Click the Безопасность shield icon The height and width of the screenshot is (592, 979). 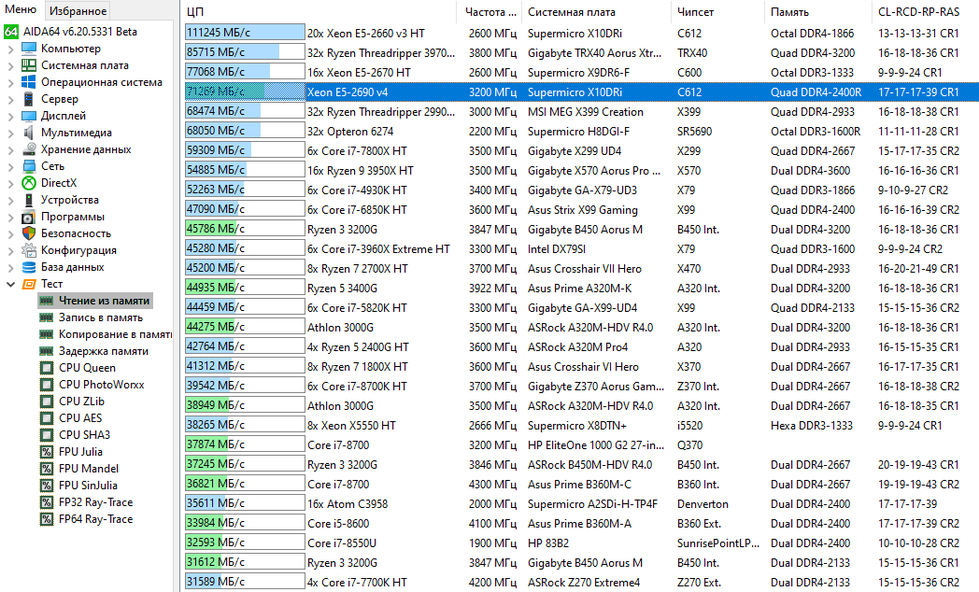29,233
